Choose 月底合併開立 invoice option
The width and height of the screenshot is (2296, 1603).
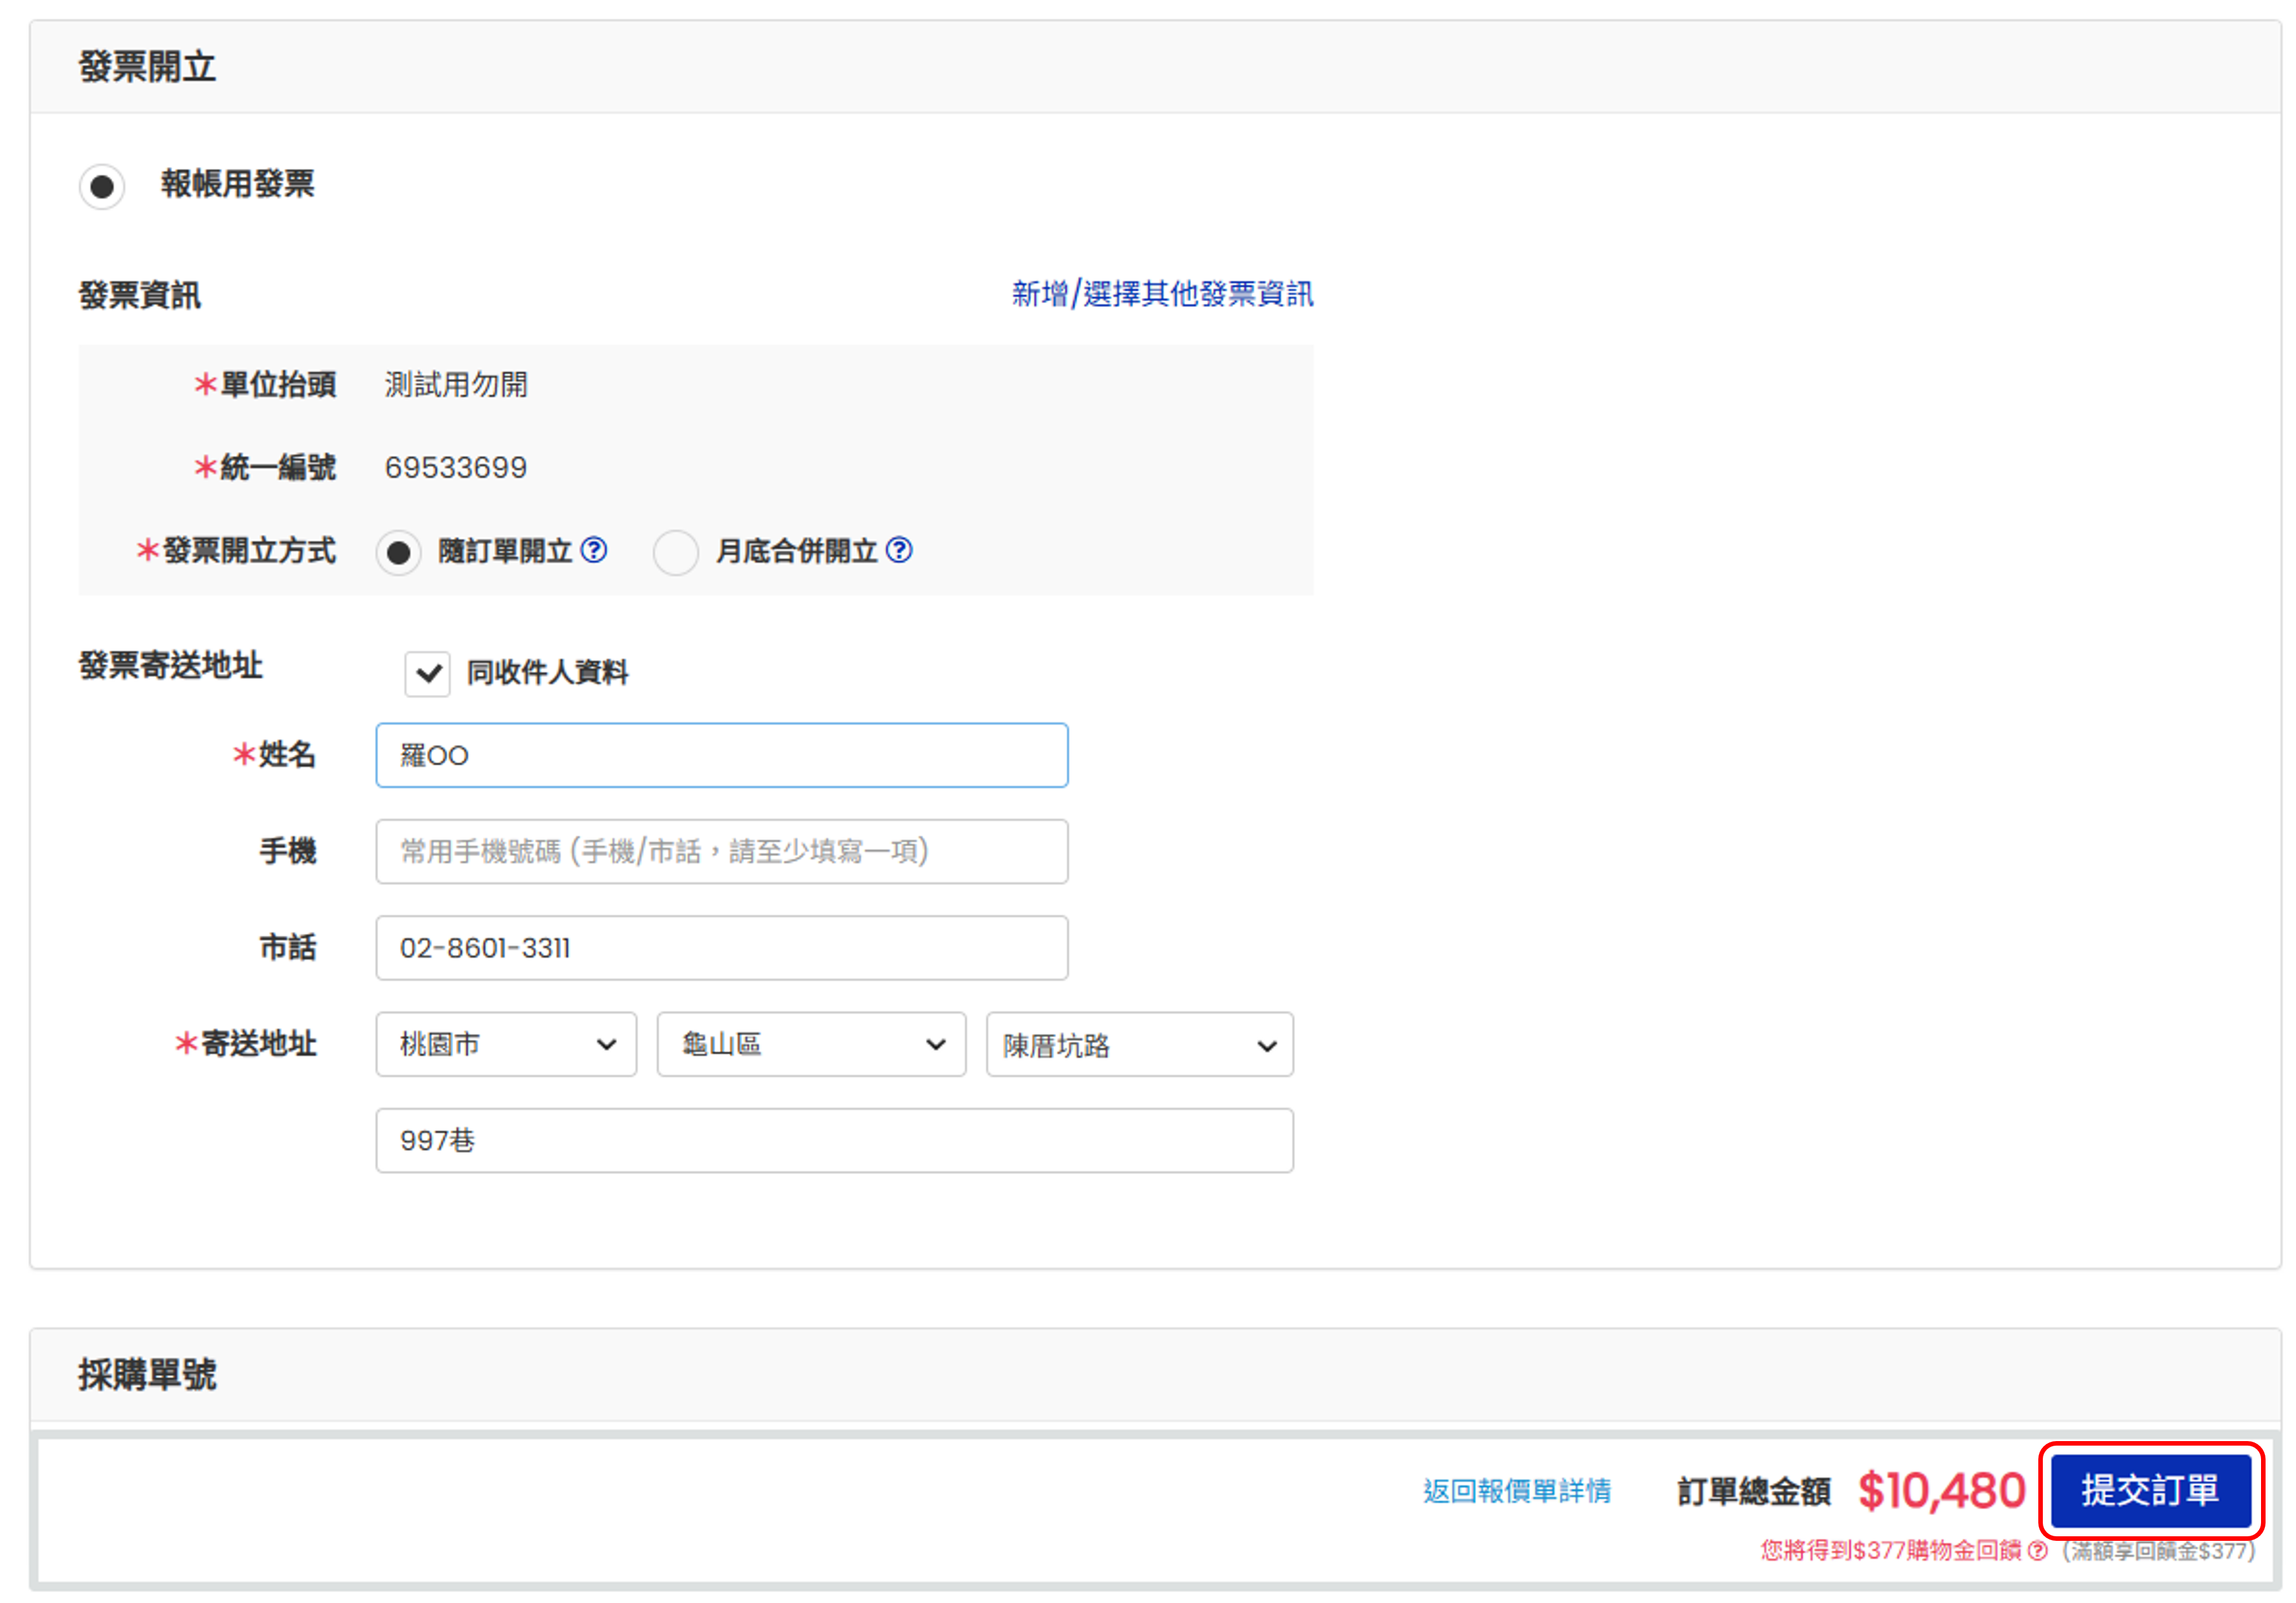coord(675,552)
